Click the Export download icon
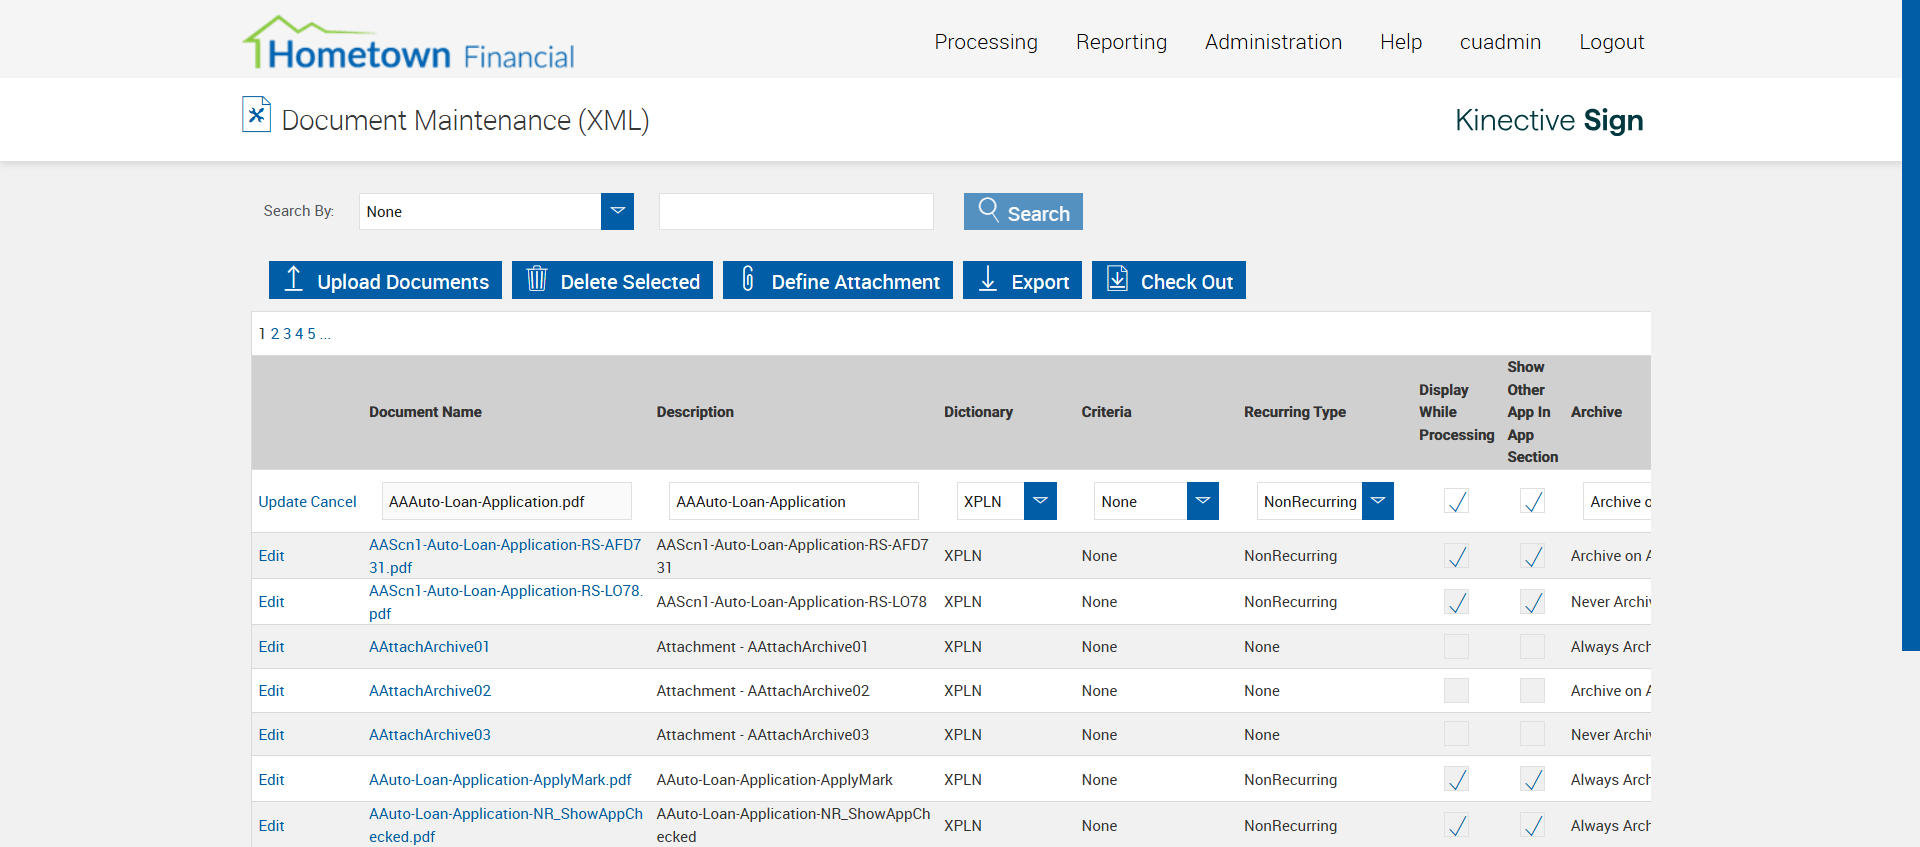Screen dimensions: 1920x847 pyautogui.click(x=987, y=279)
